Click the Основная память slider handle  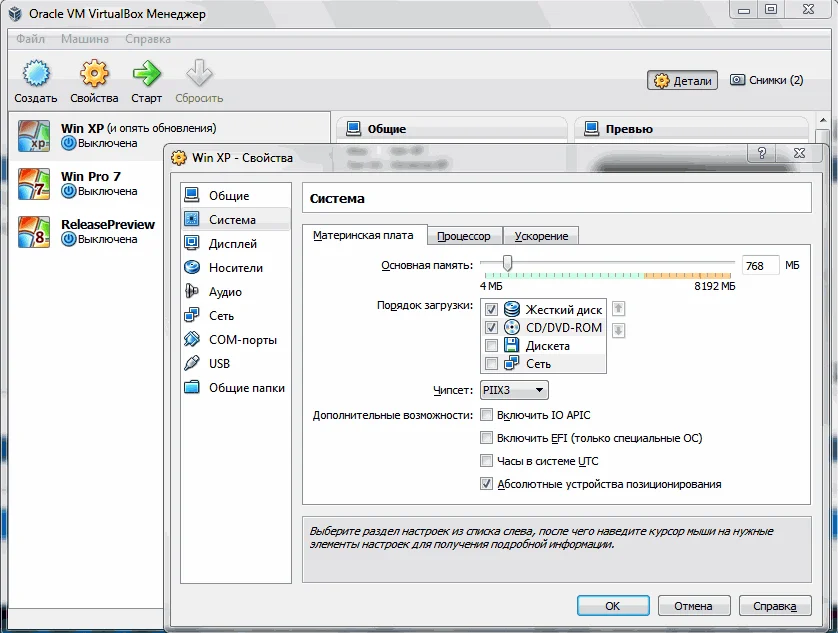point(507,263)
